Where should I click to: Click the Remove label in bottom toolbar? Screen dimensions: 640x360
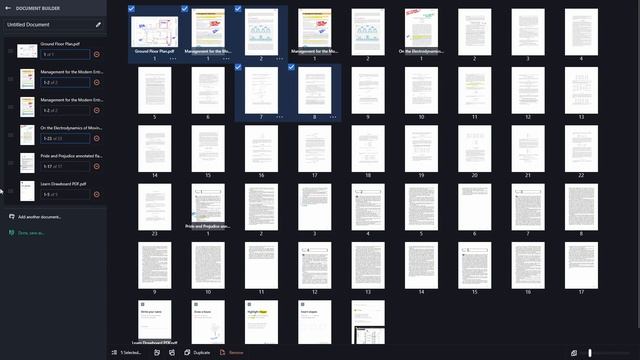tap(236, 352)
